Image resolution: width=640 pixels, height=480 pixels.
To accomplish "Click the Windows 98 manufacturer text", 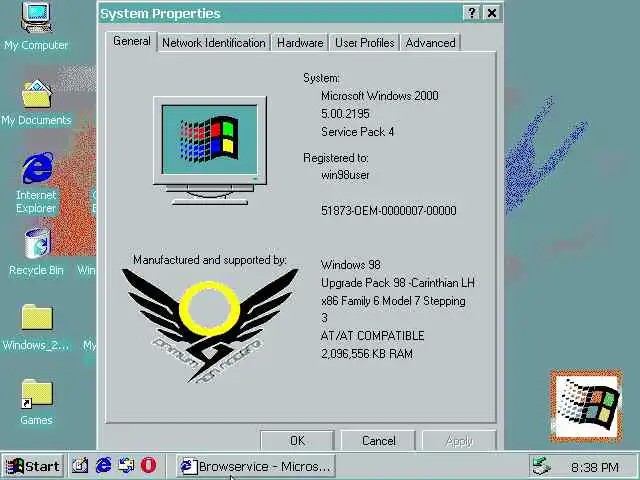I will tap(351, 265).
